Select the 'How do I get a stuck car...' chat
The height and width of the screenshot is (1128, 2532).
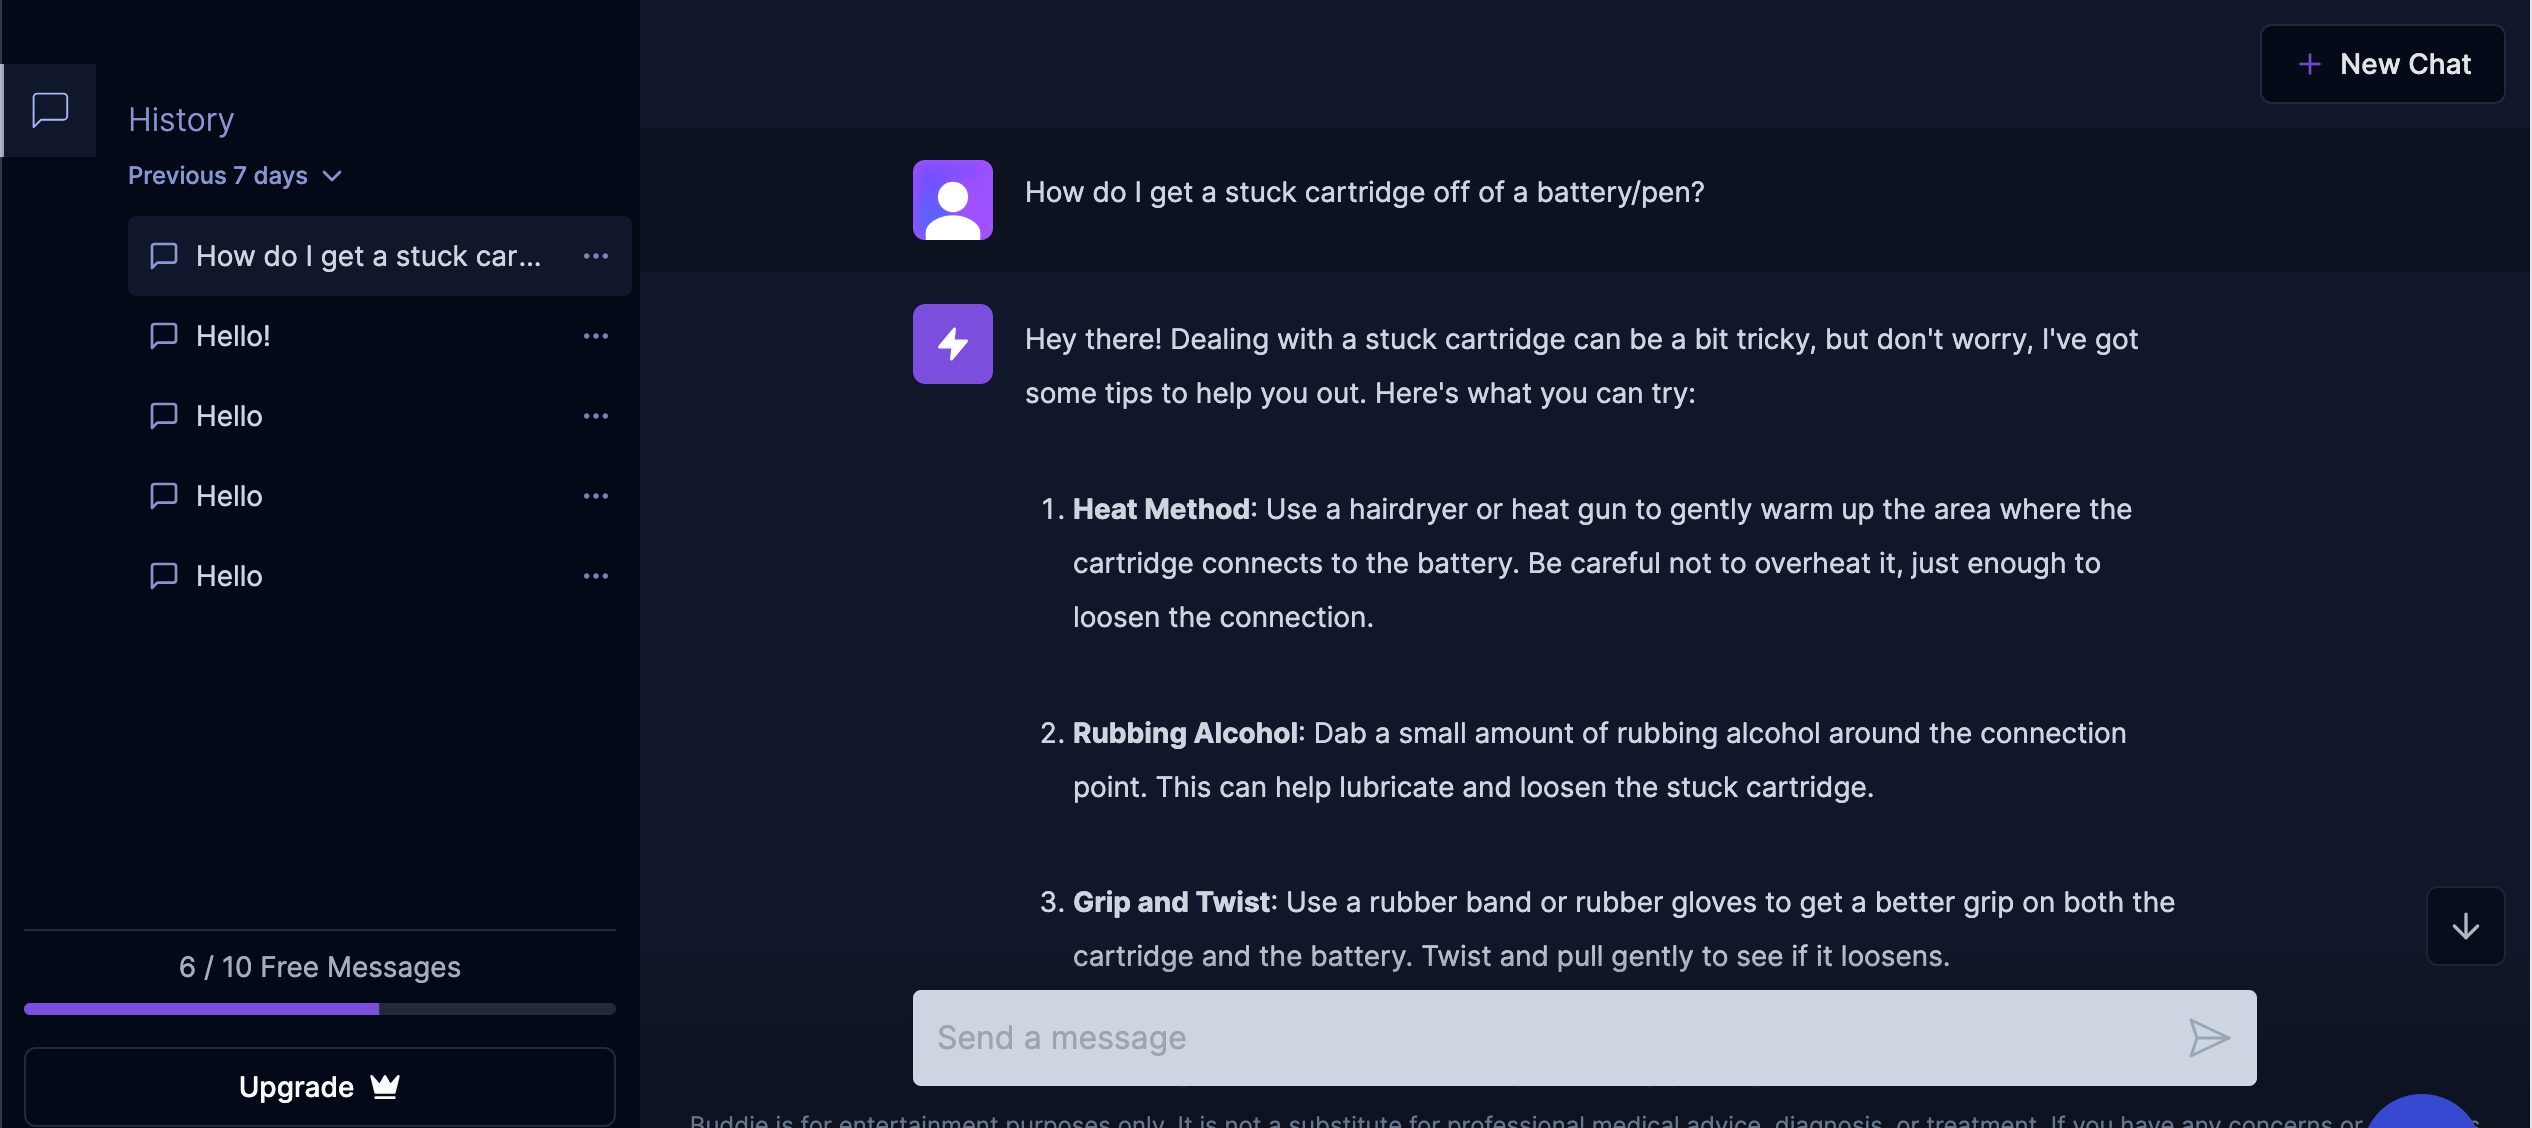[380, 256]
